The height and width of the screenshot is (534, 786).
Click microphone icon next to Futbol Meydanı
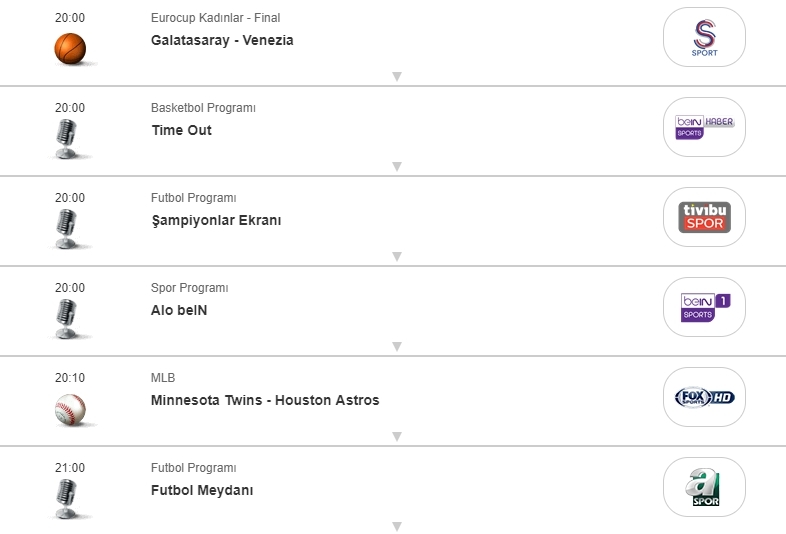(x=67, y=498)
